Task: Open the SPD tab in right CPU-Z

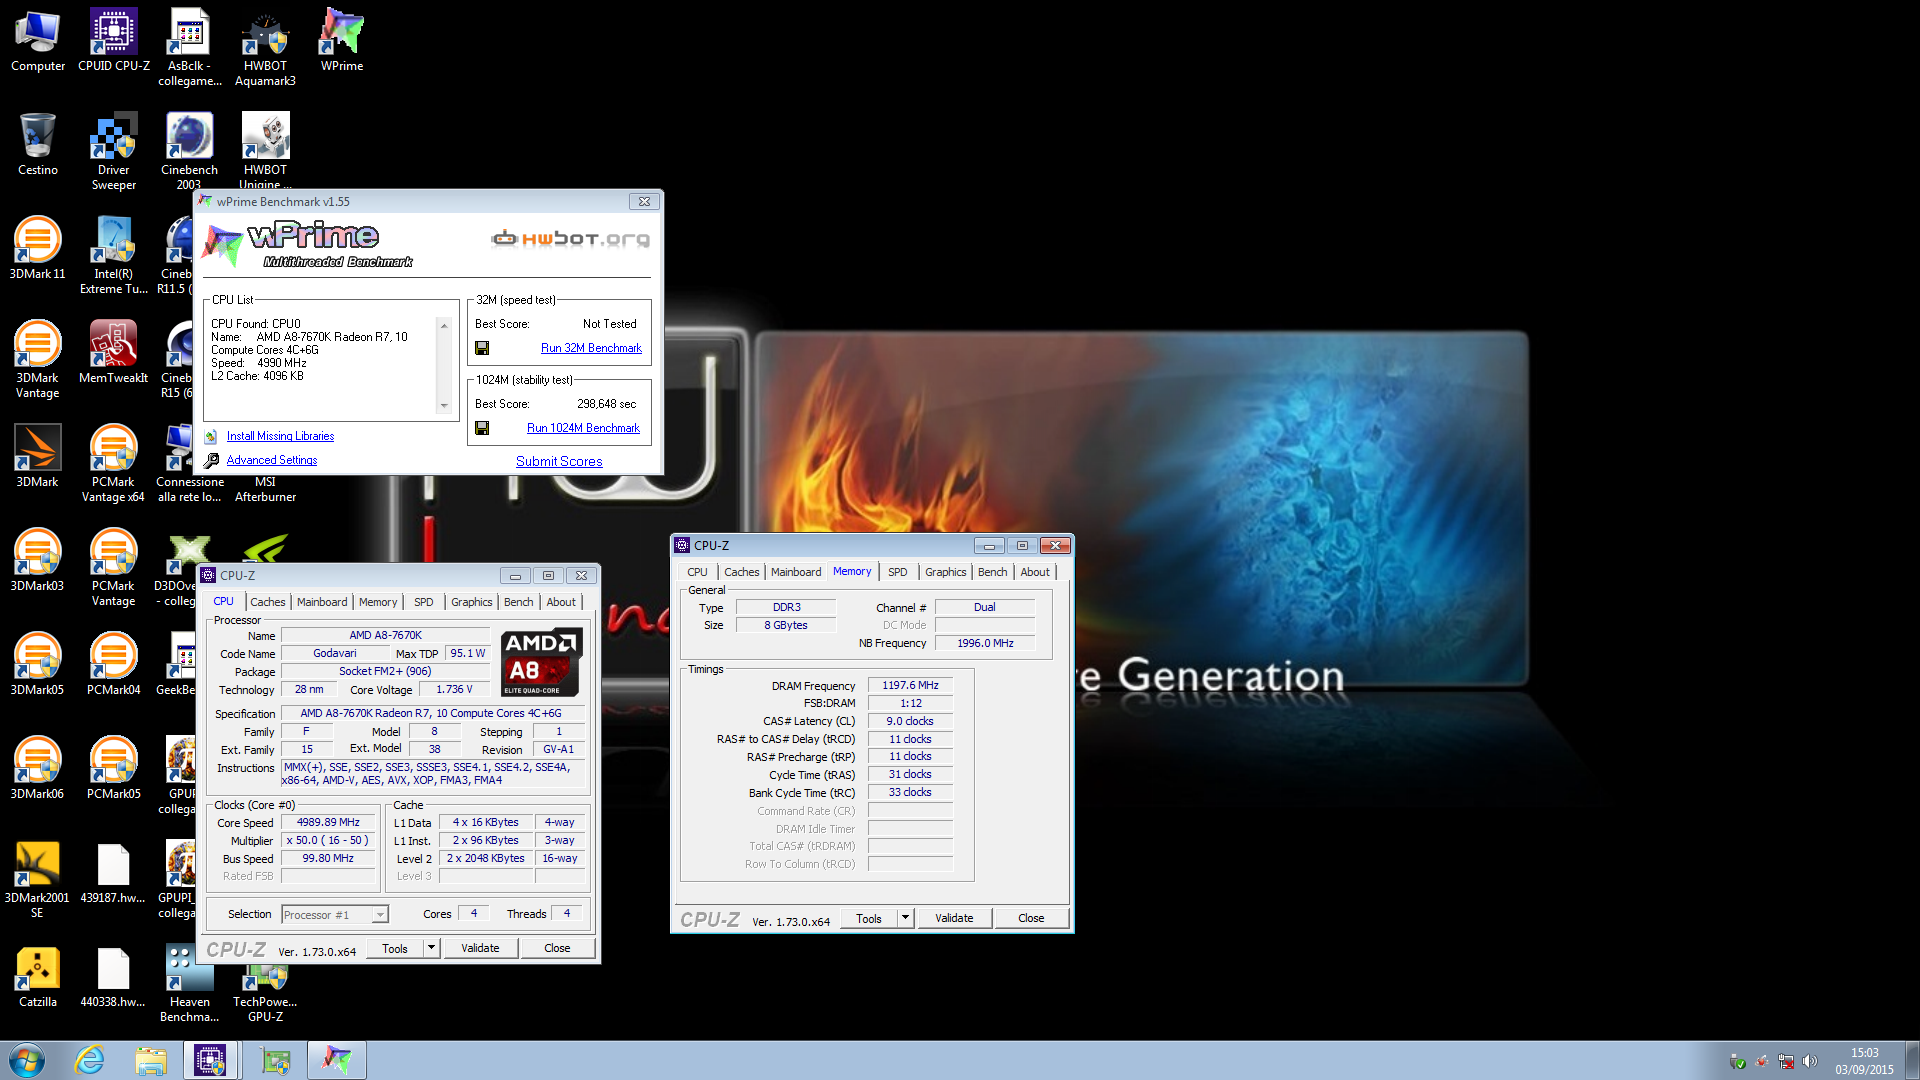Action: coord(897,572)
